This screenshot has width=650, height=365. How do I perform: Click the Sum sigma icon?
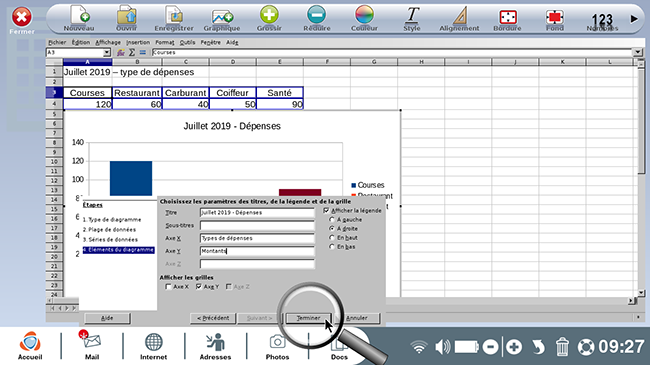(x=132, y=52)
